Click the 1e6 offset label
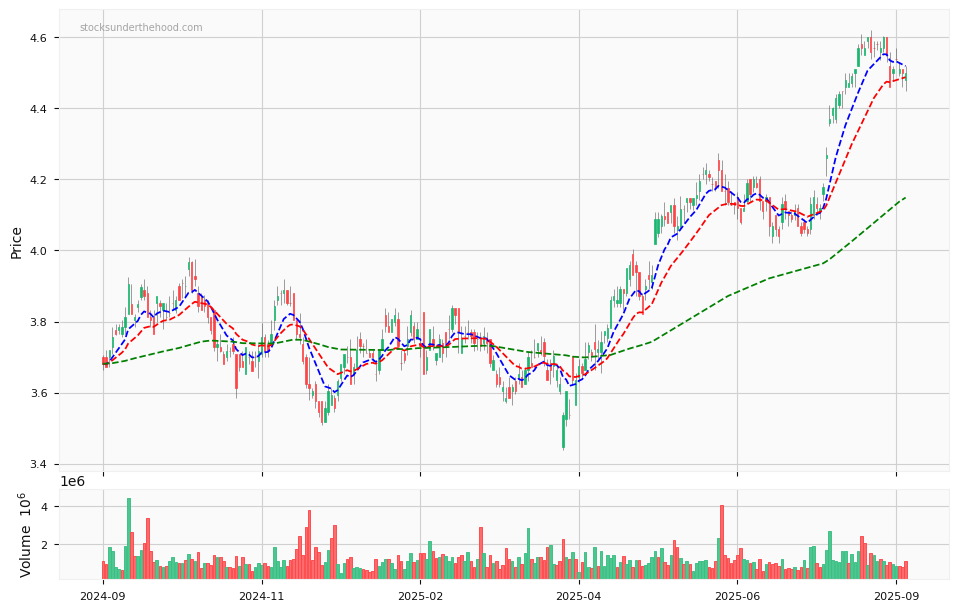The image size is (959, 611). pos(72,481)
